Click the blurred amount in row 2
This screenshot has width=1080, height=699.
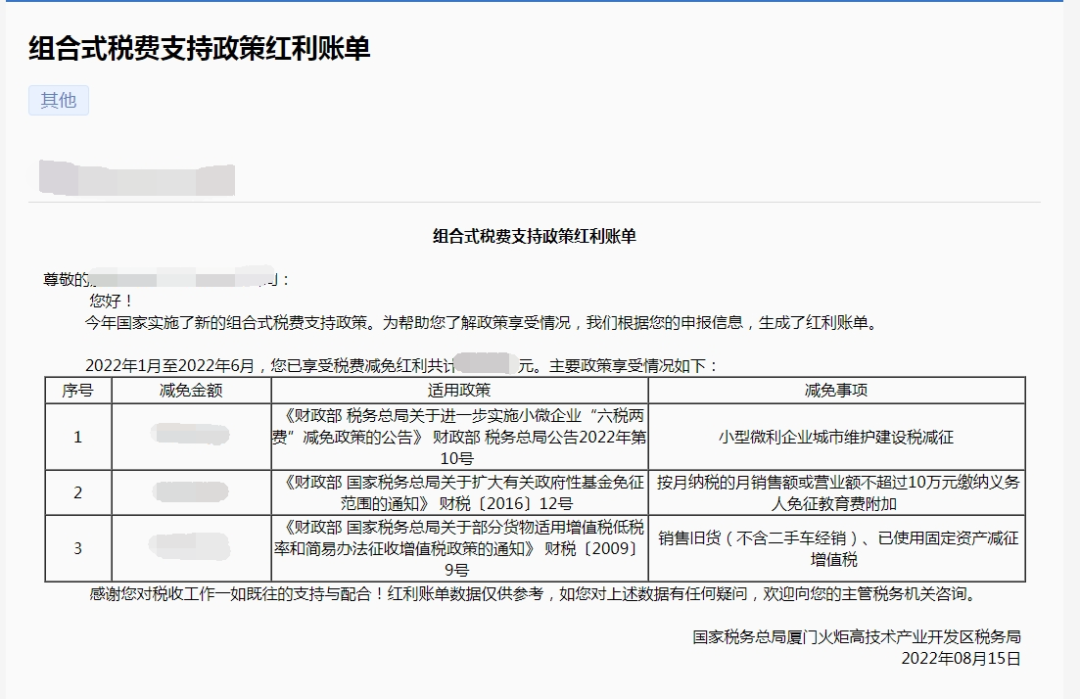tap(191, 491)
